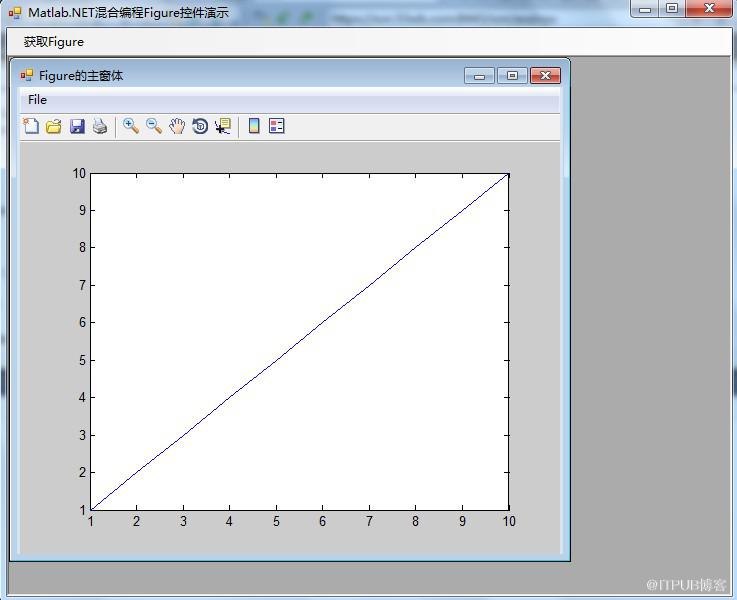Select the Data Cursor tool
737x600 pixels.
coord(223,126)
